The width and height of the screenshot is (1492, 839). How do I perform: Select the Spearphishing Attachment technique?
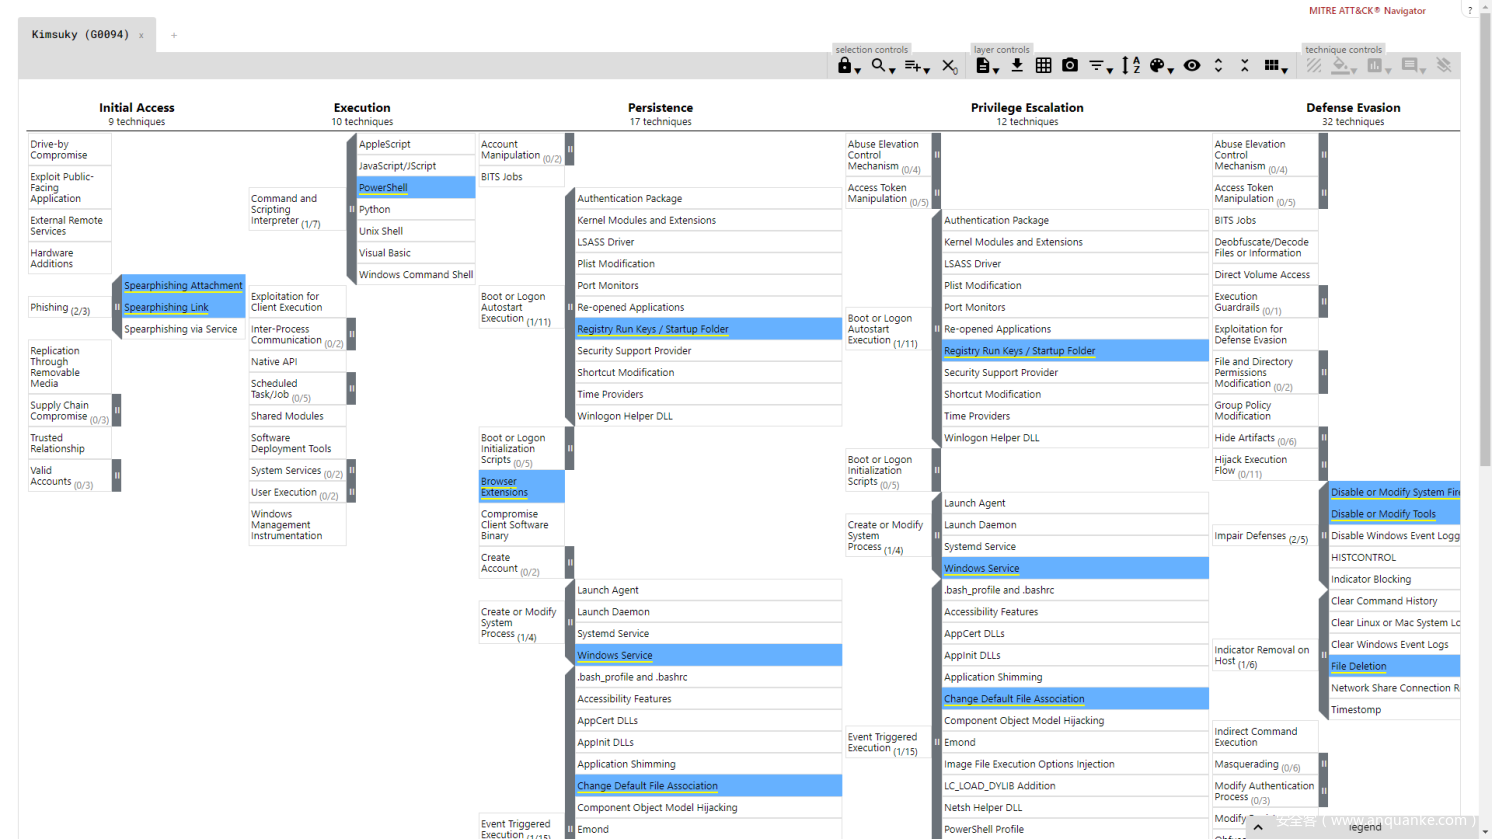click(x=183, y=286)
